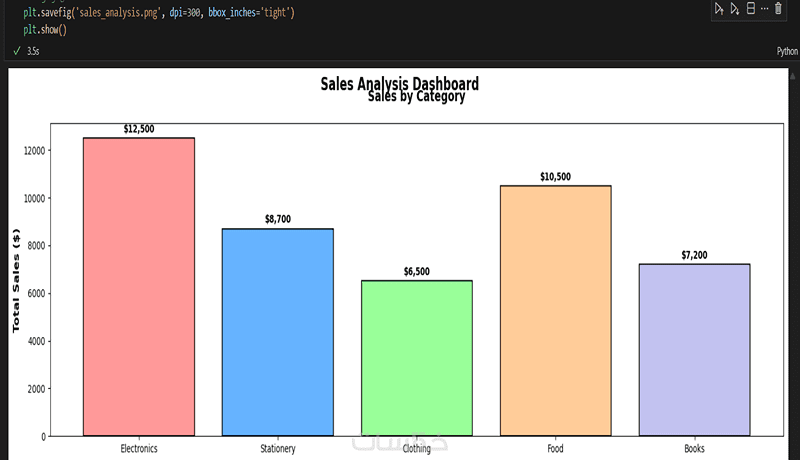The width and height of the screenshot is (800, 460).
Task: Click the $12,500 value label
Action: pos(139,129)
